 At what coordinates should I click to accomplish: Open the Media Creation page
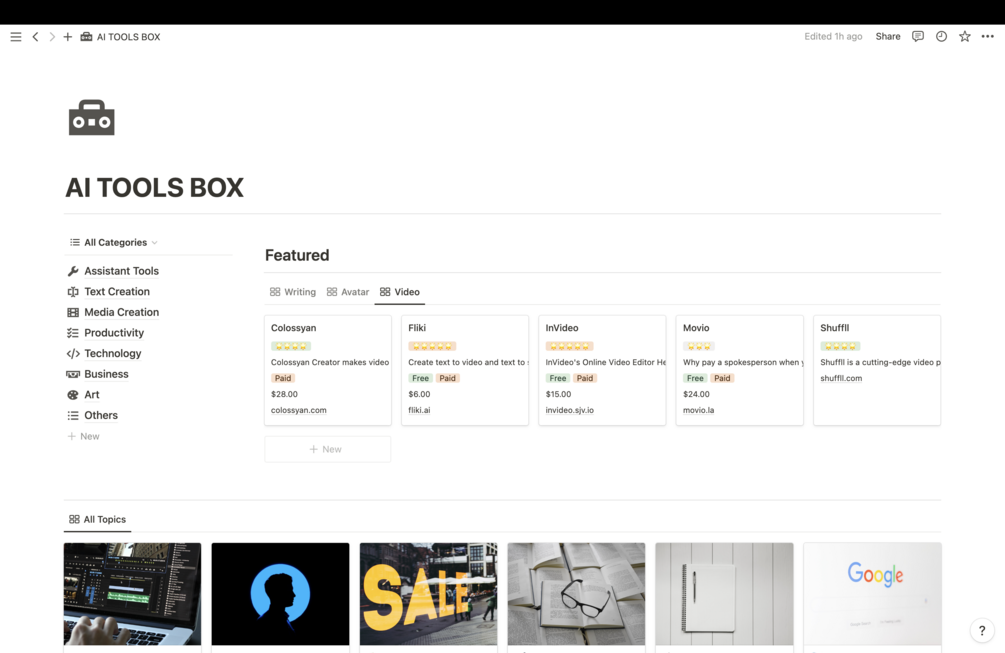tap(122, 312)
